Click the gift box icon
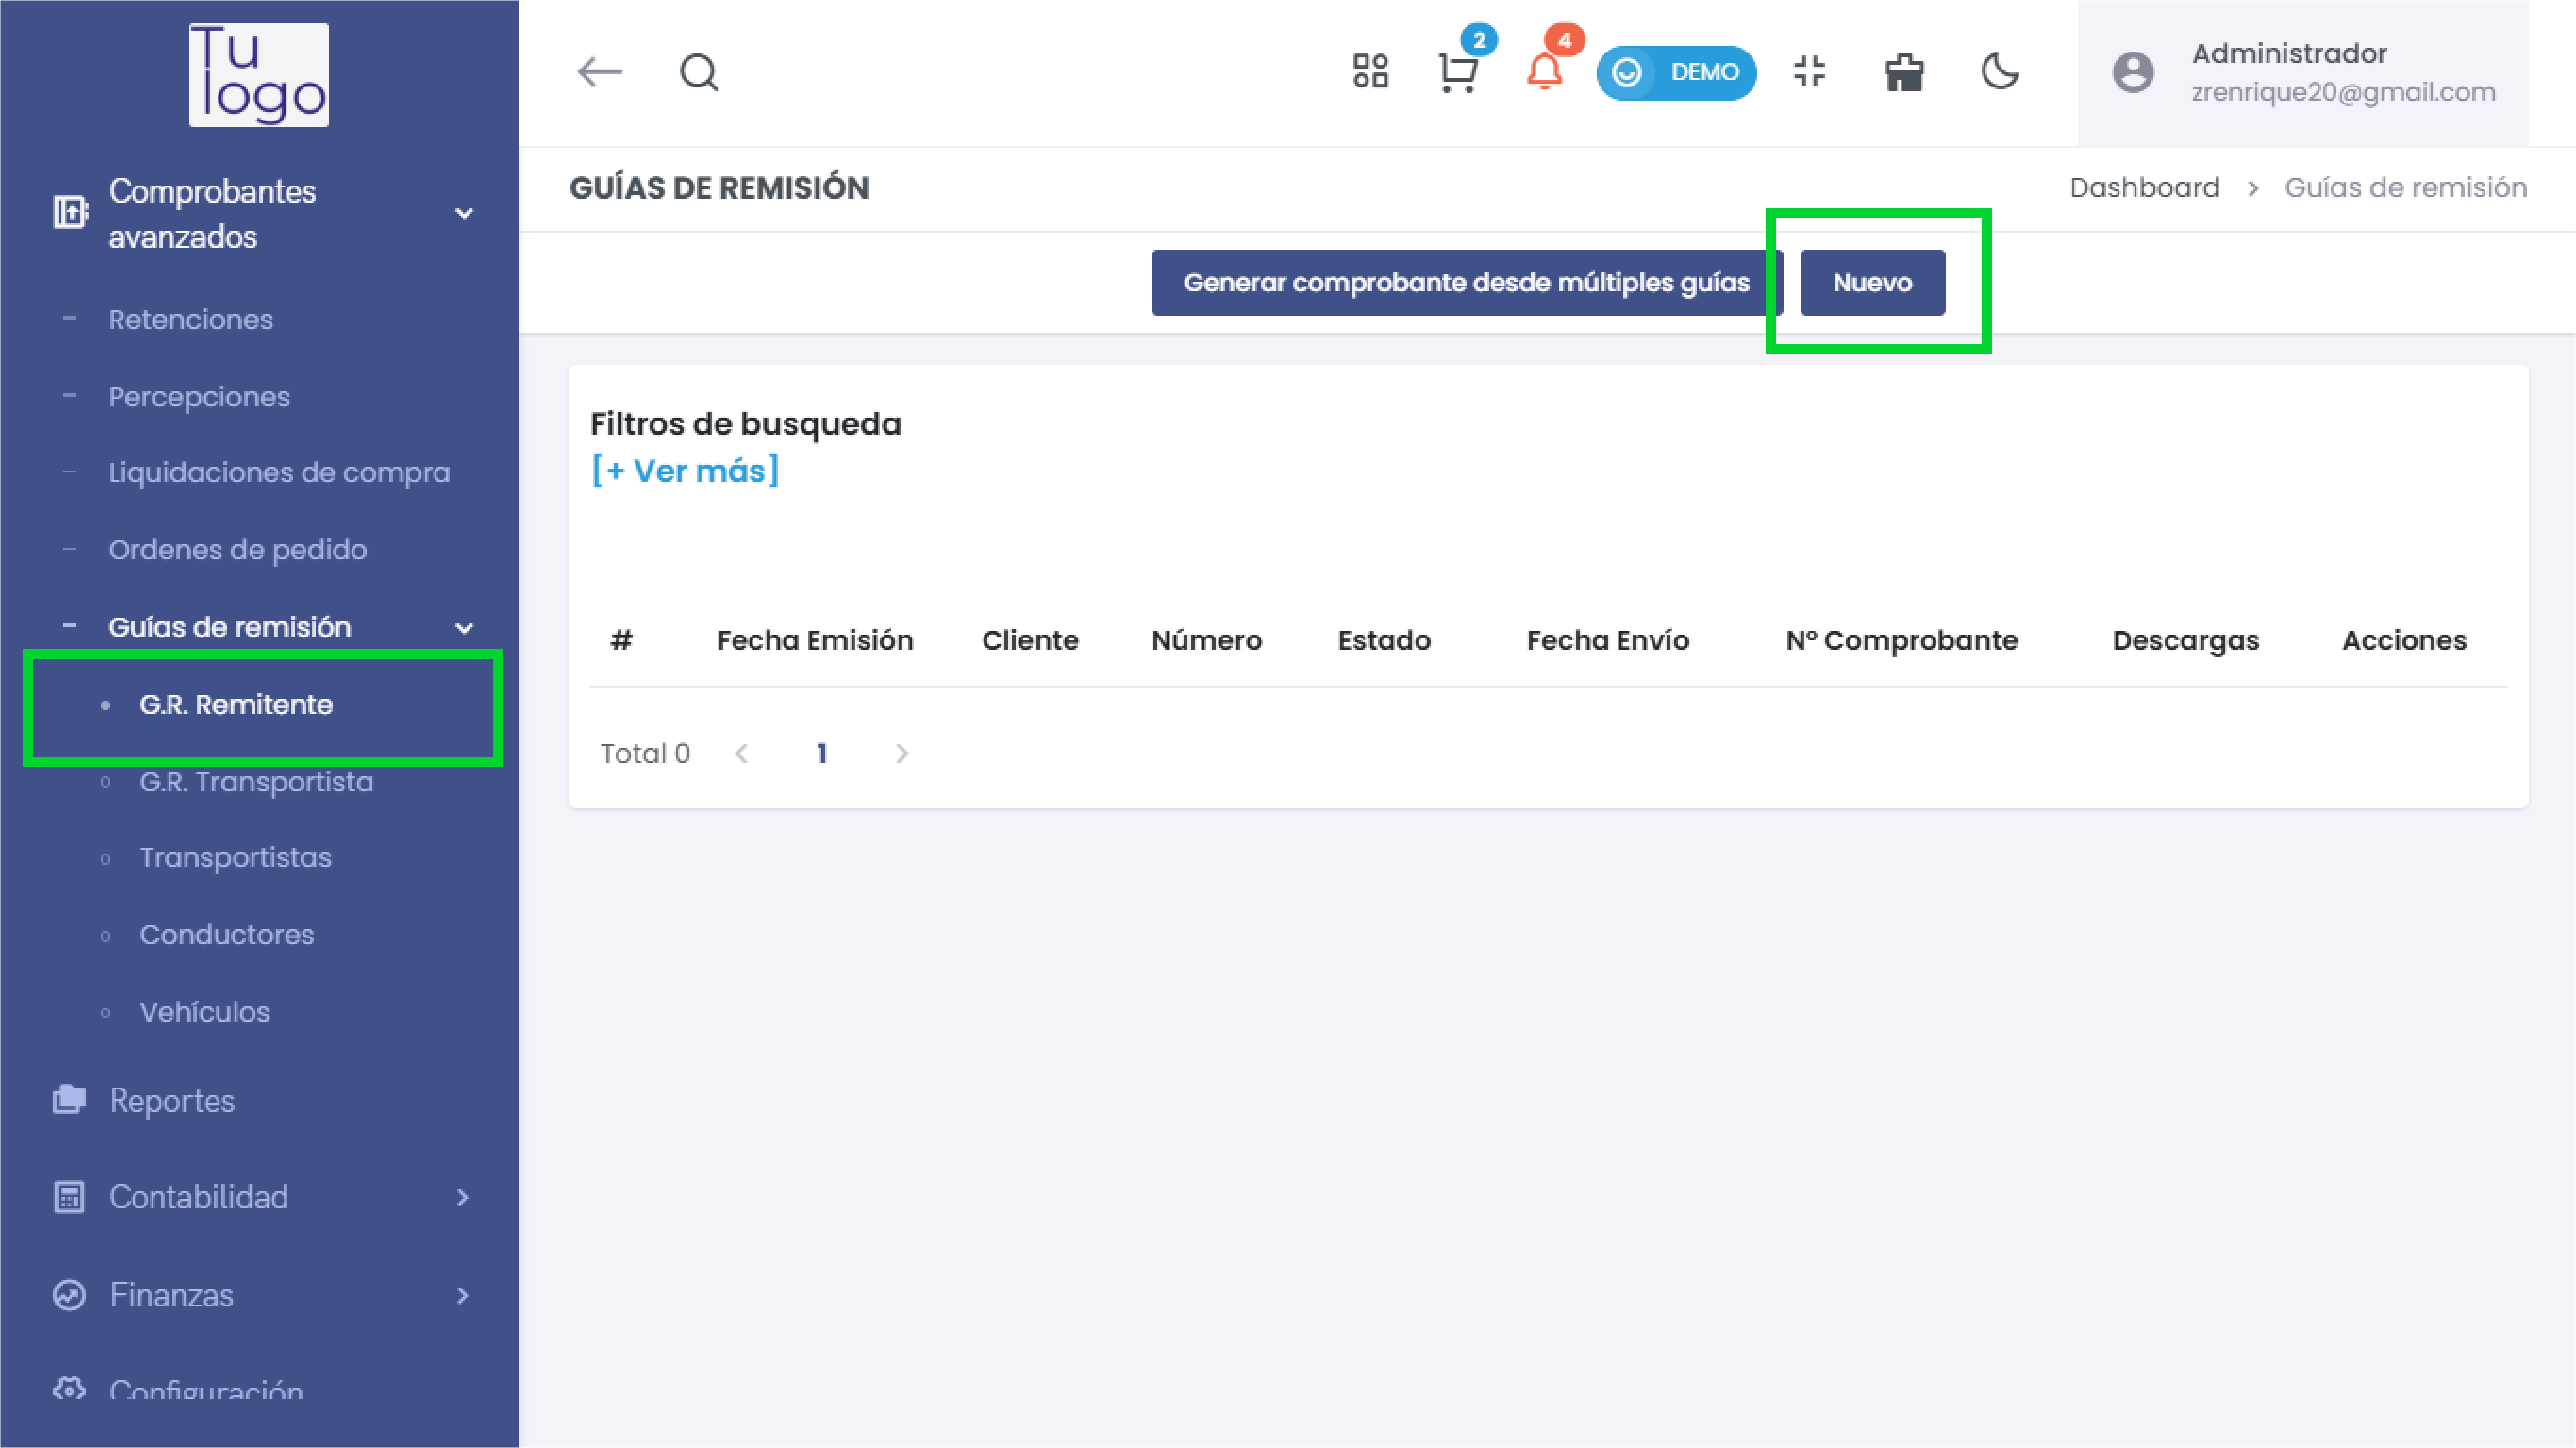 click(x=1904, y=72)
